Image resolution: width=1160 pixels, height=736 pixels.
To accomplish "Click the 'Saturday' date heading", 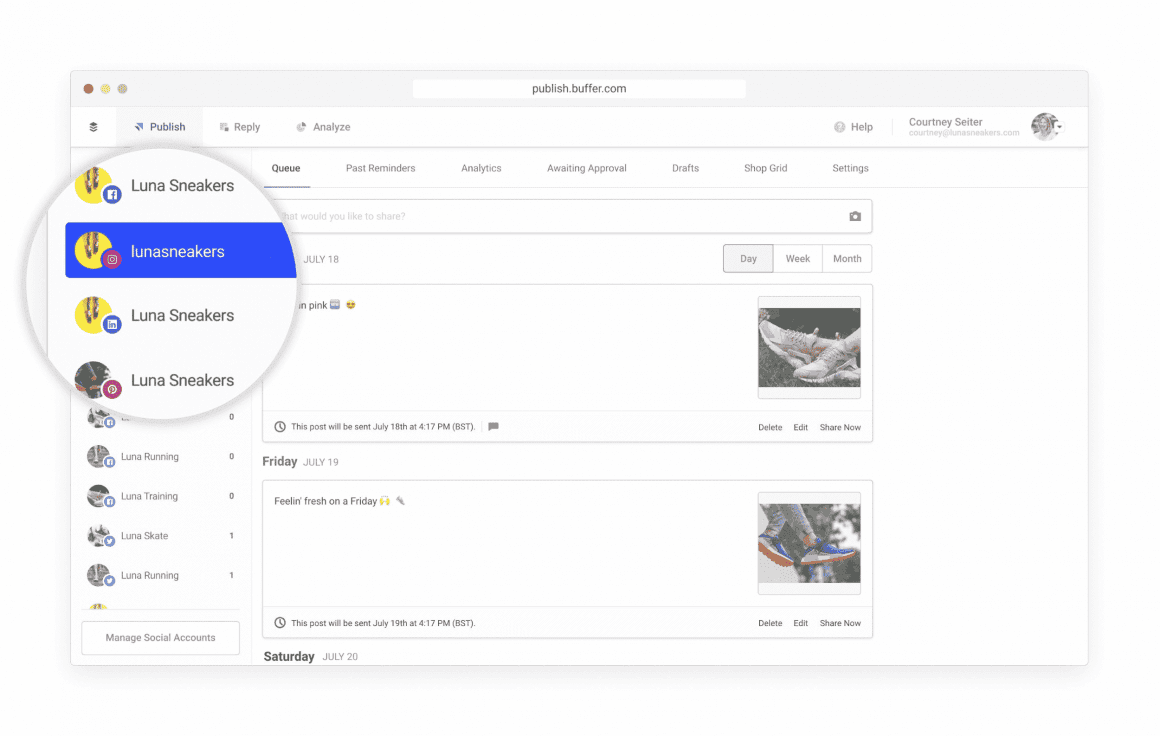I will click(289, 657).
